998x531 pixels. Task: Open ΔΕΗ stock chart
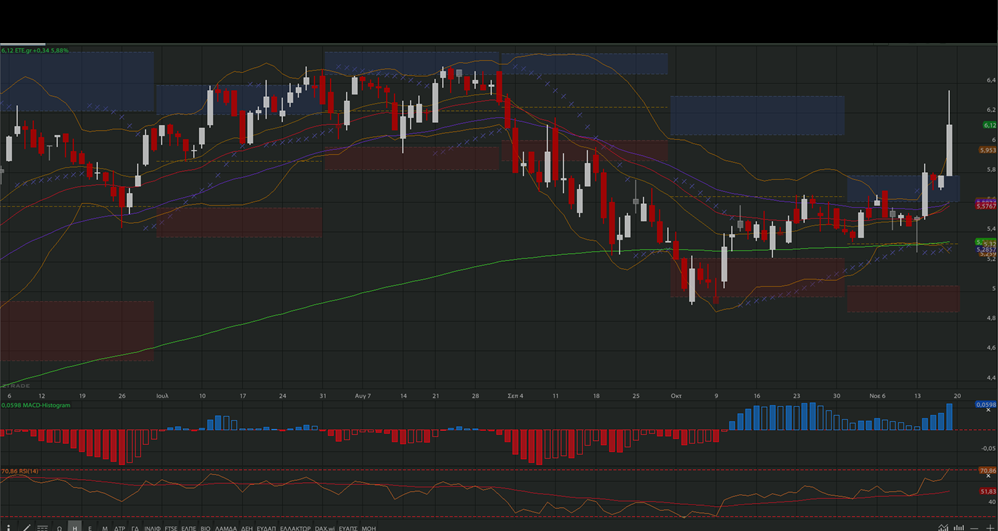click(247, 528)
